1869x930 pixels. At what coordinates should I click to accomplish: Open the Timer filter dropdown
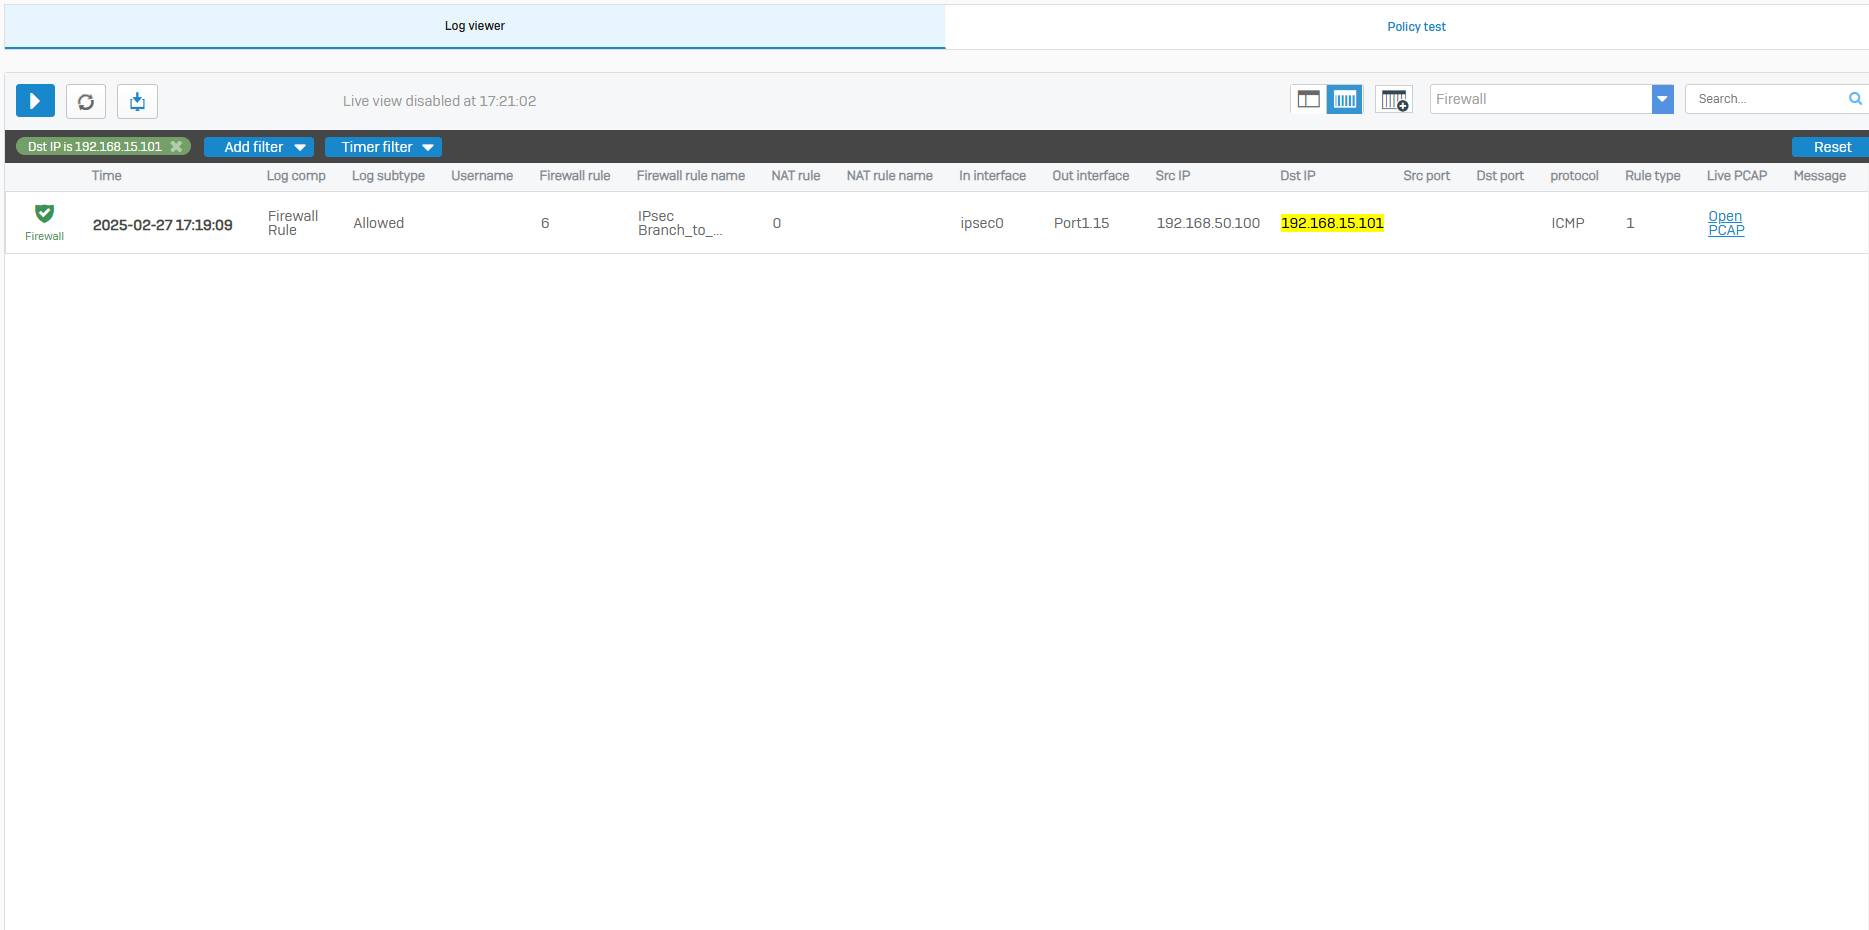[x=383, y=147]
